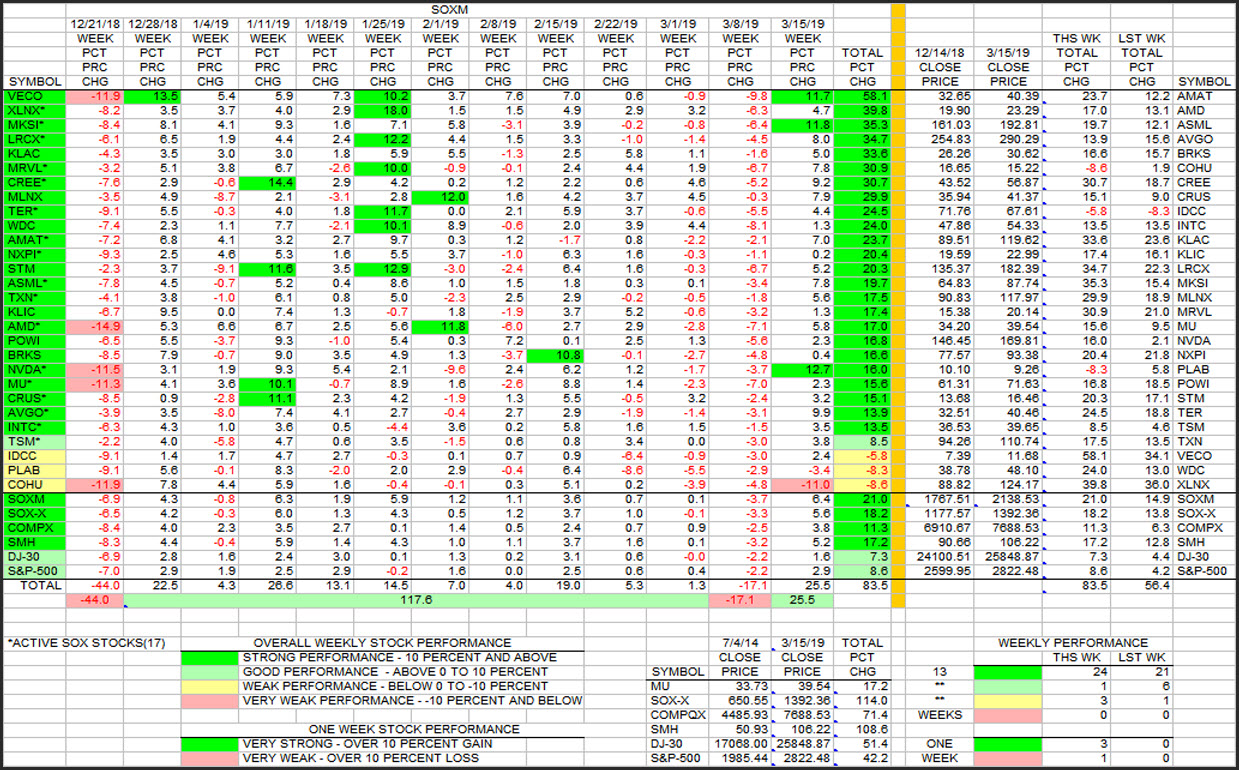Select the Overall Weekly Stock Performance heading

tap(382, 643)
